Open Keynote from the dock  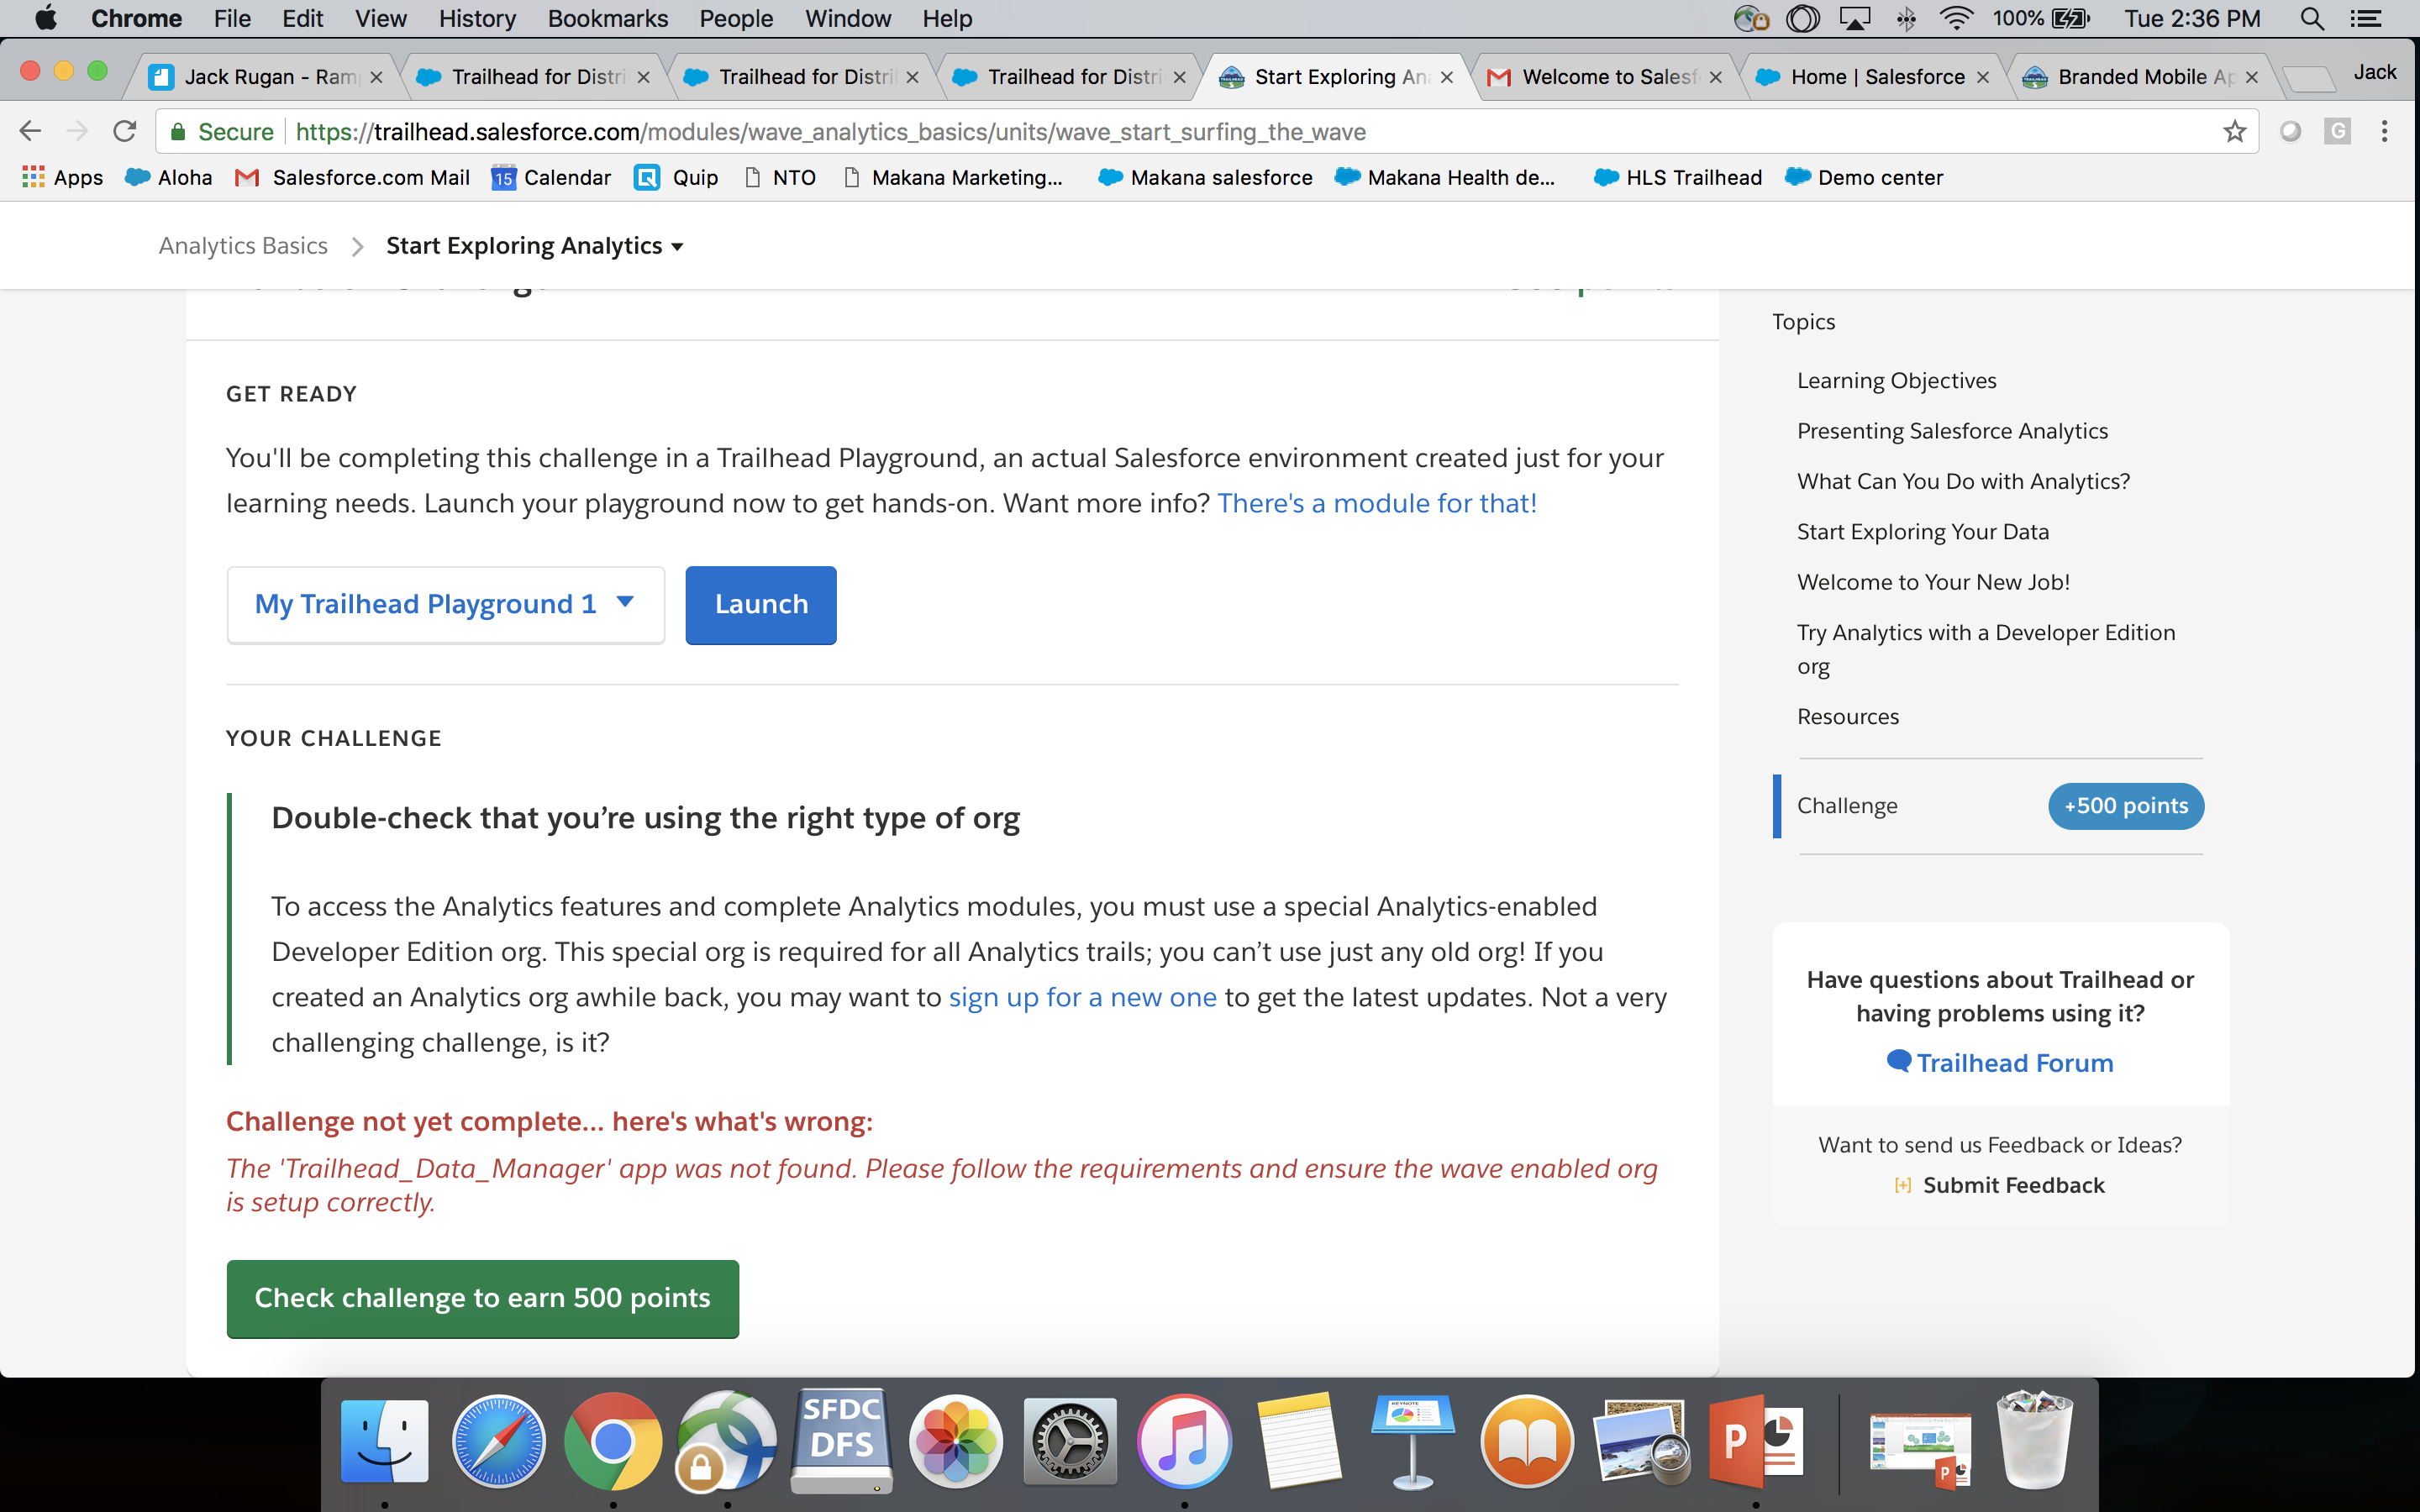(1411, 1441)
